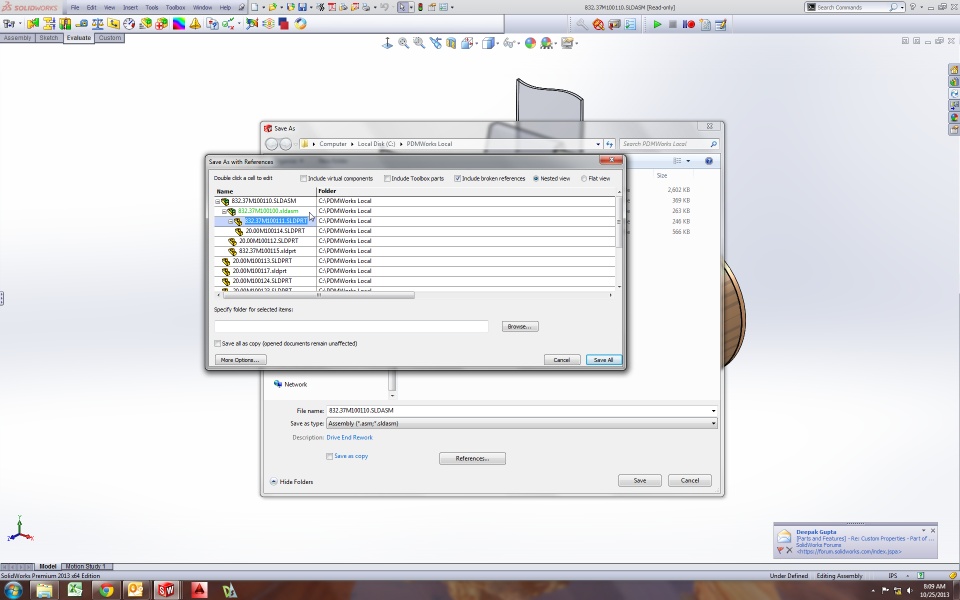This screenshot has height=600, width=960.
Task: Click the Zoom to Area icon
Action: 419,43
